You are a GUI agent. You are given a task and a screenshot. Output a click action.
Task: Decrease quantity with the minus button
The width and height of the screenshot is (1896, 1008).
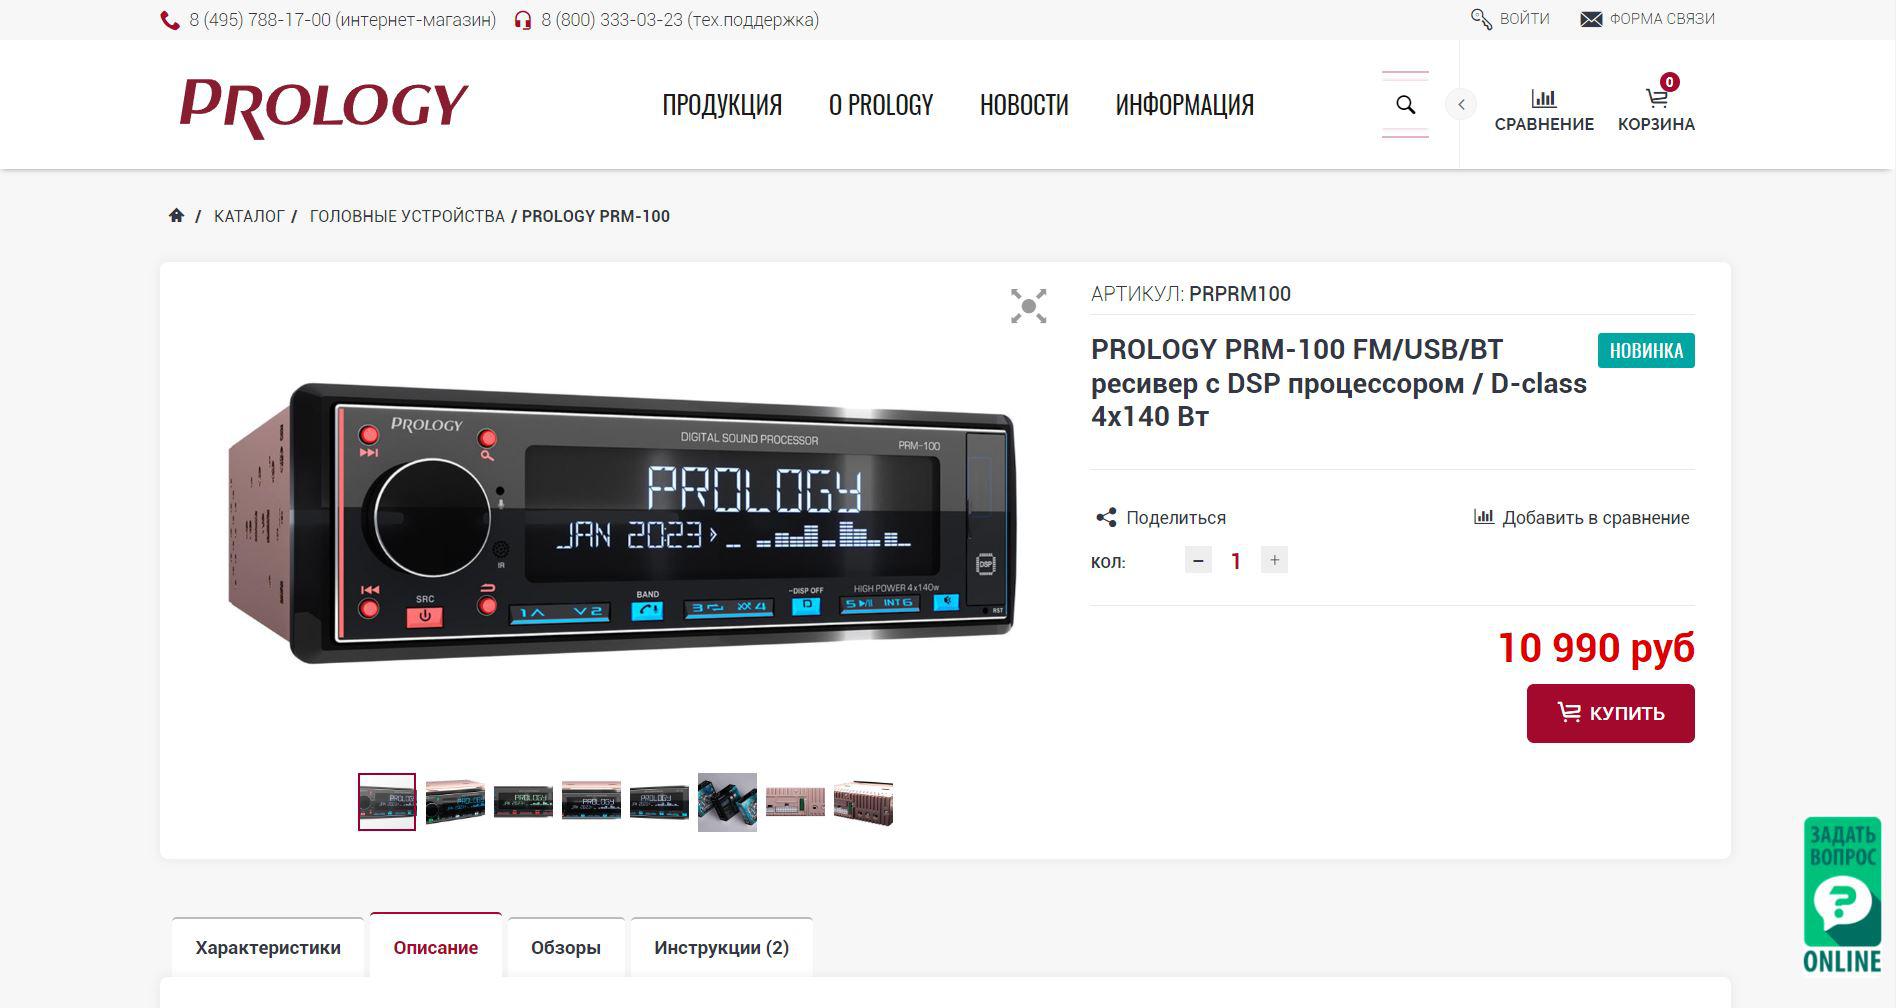click(1198, 560)
